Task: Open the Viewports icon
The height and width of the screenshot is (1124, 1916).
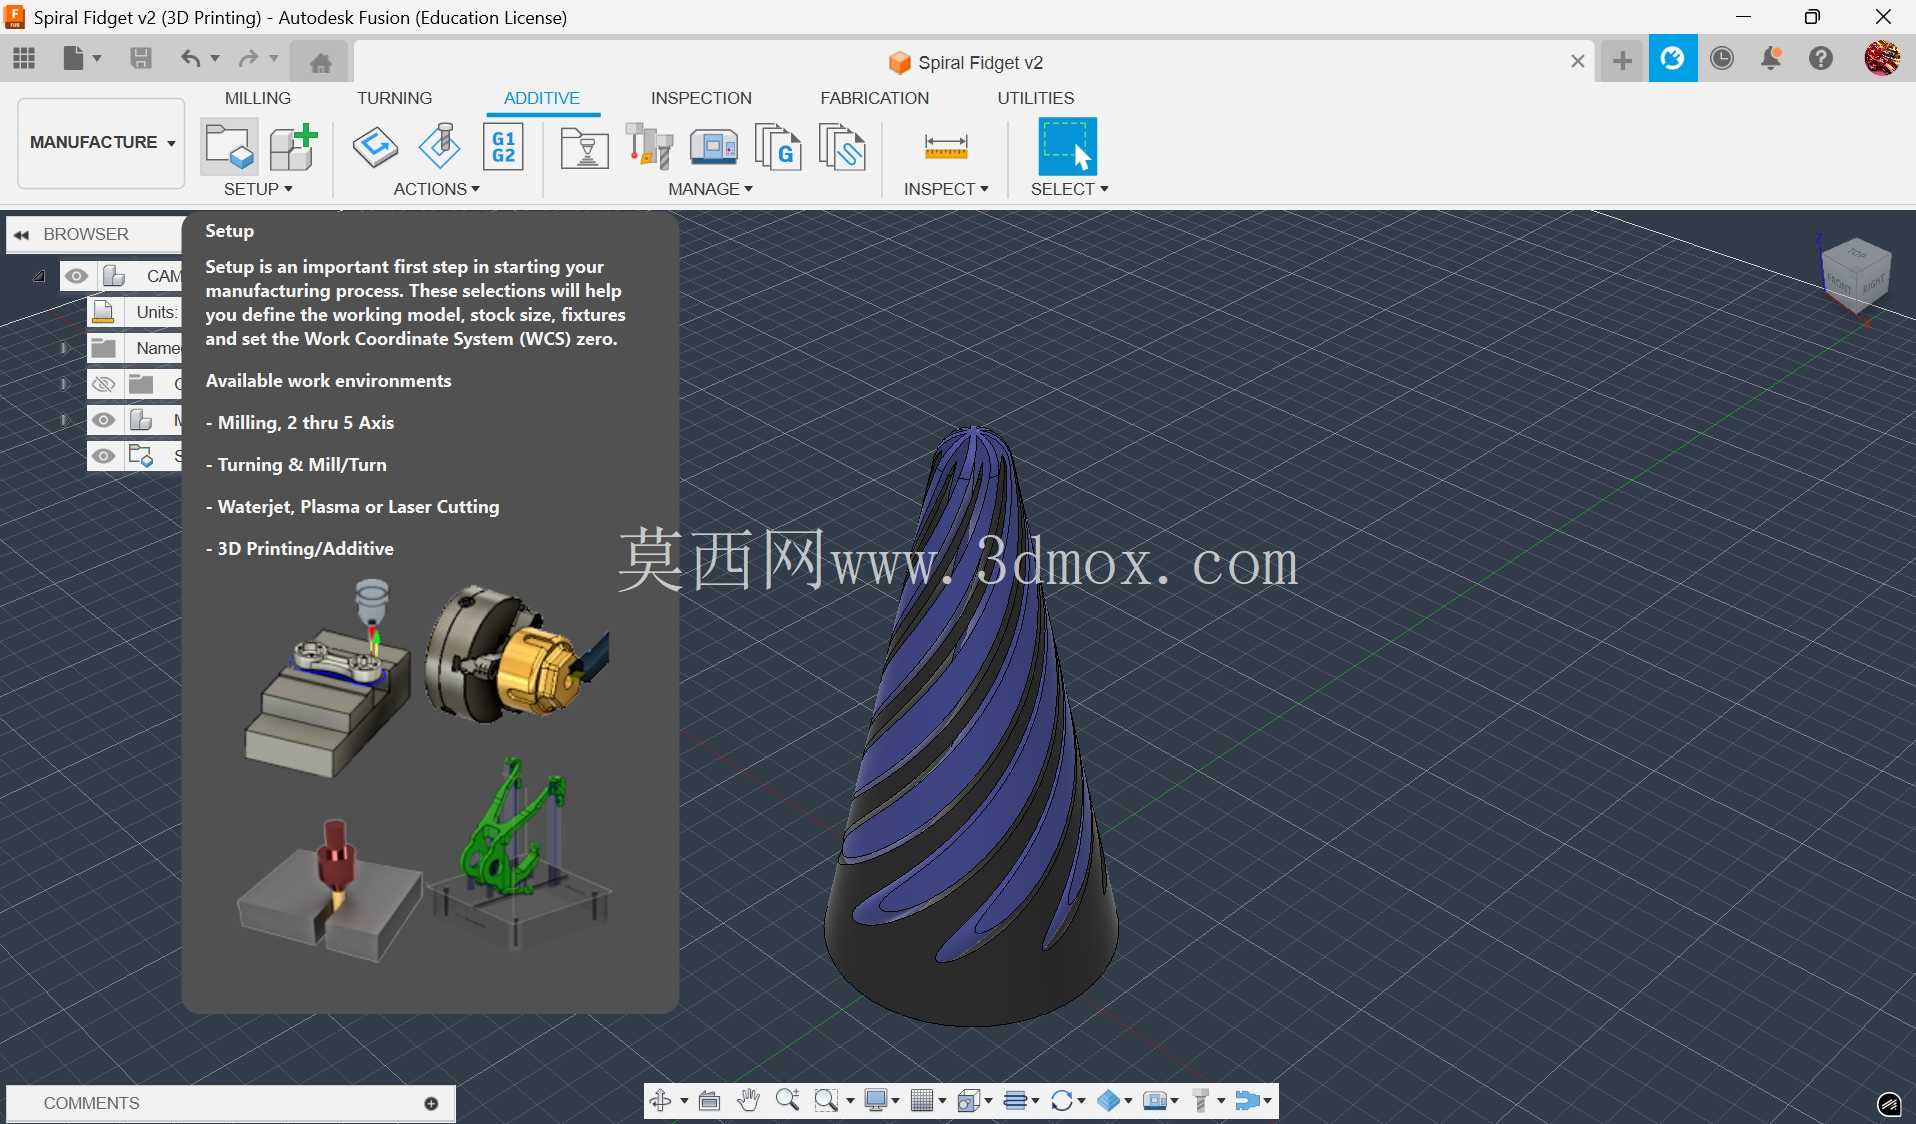Action: (968, 1101)
